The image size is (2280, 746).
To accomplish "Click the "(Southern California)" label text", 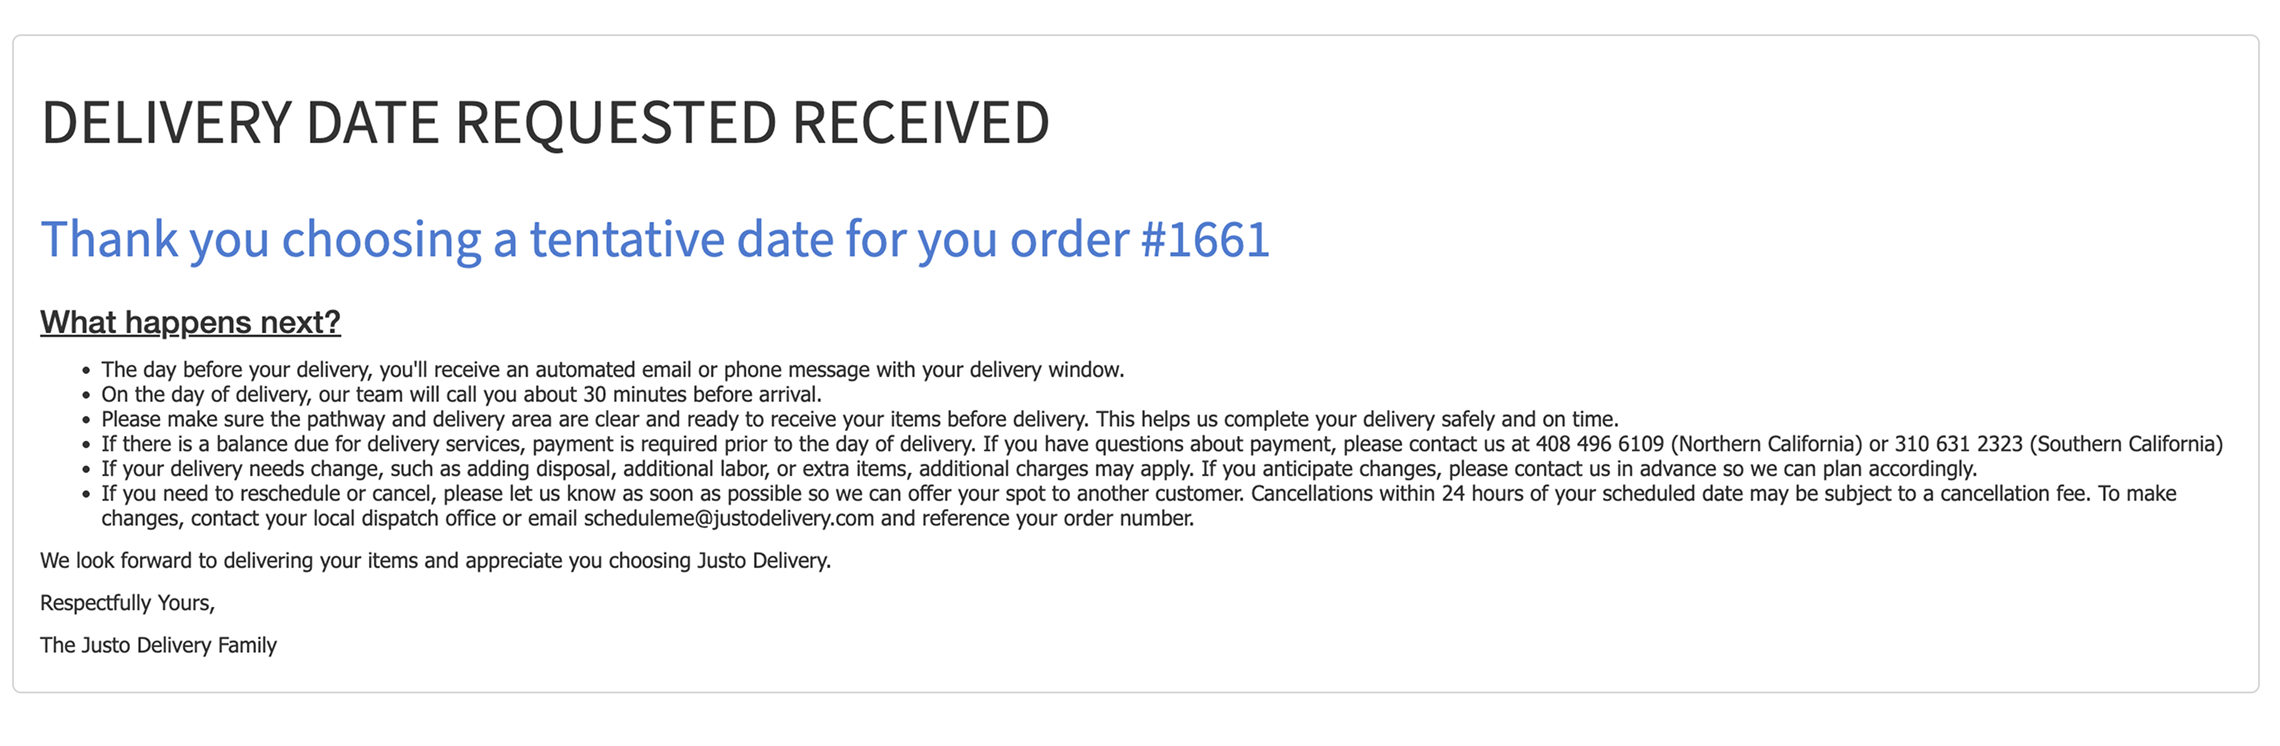I will (2126, 444).
